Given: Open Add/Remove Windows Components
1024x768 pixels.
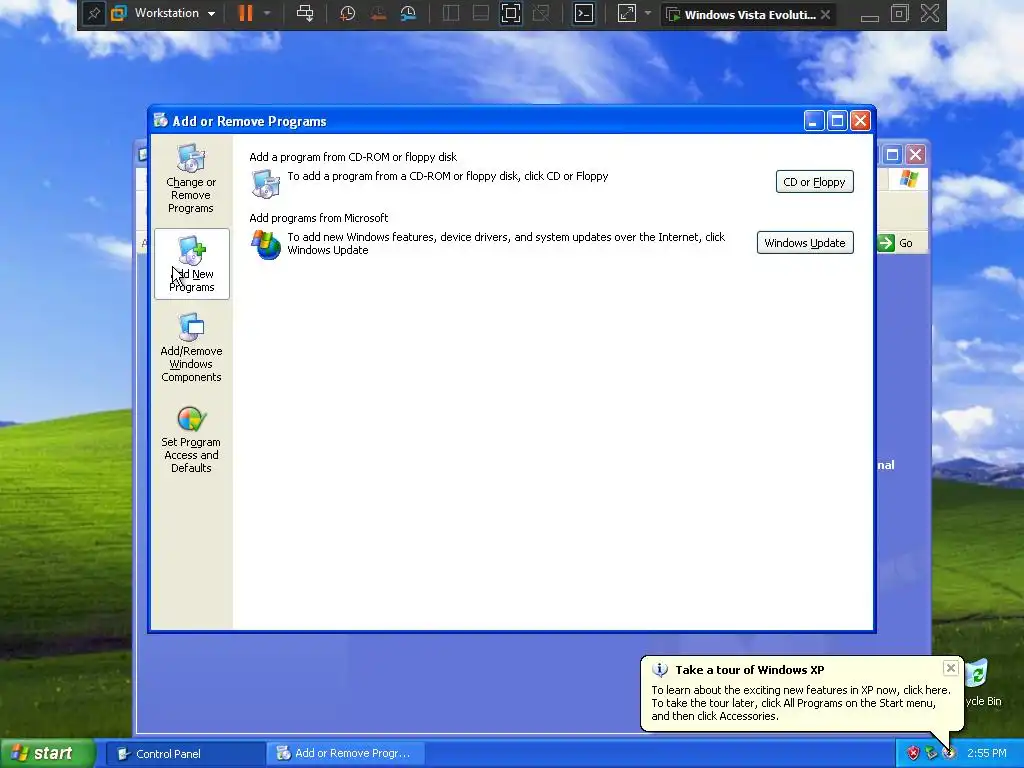Looking at the screenshot, I should click(191, 347).
